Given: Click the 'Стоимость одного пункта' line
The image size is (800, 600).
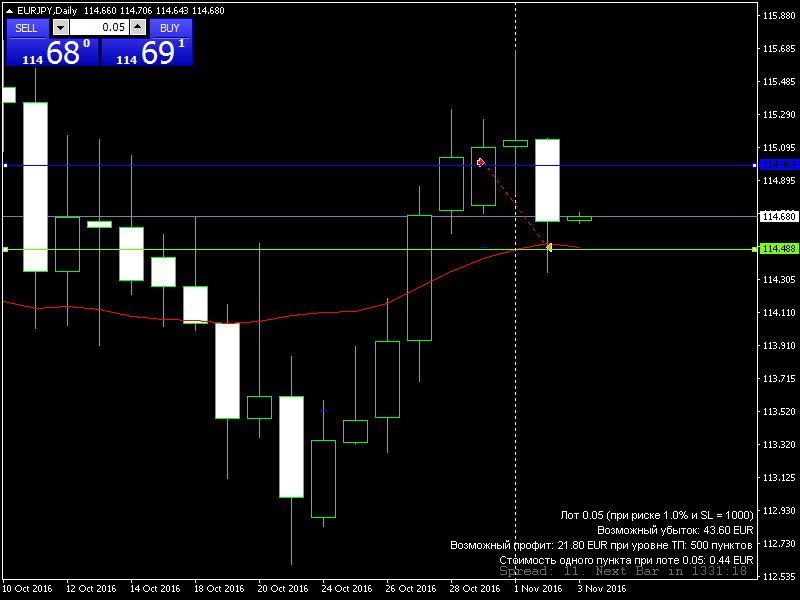Looking at the screenshot, I should pyautogui.click(x=626, y=560).
